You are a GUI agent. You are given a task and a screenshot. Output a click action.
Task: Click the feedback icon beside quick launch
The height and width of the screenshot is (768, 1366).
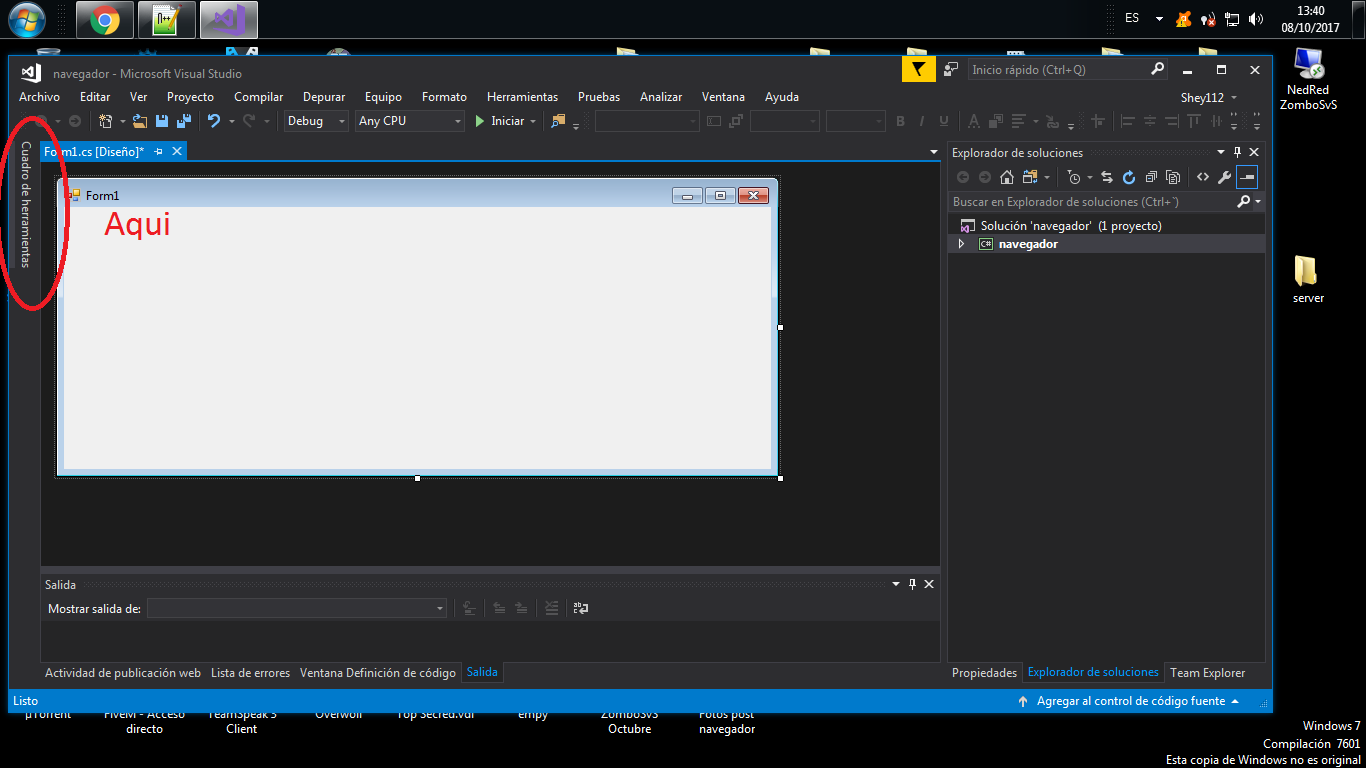[x=952, y=70]
